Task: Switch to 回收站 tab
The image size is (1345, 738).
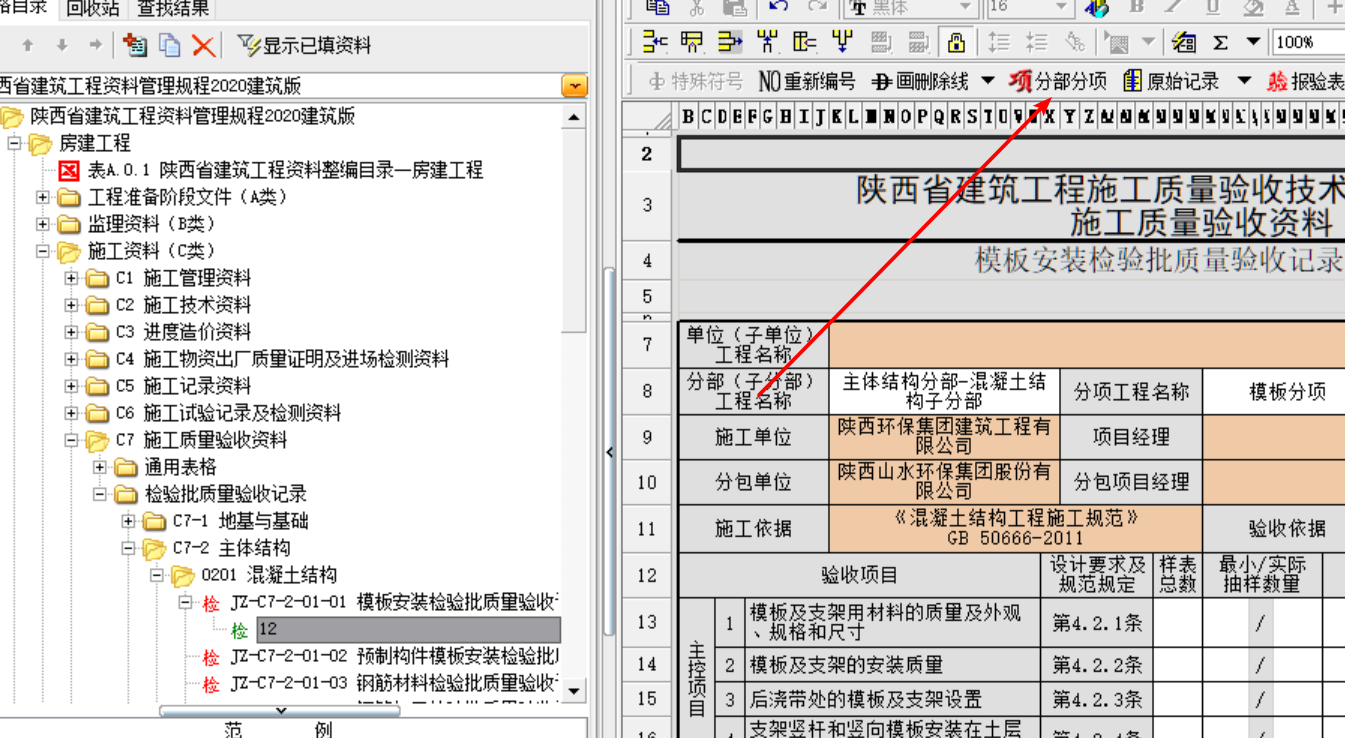Action: tap(92, 9)
